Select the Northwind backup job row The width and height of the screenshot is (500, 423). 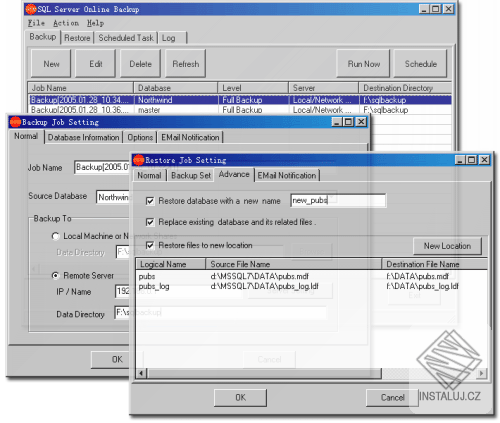tap(240, 100)
